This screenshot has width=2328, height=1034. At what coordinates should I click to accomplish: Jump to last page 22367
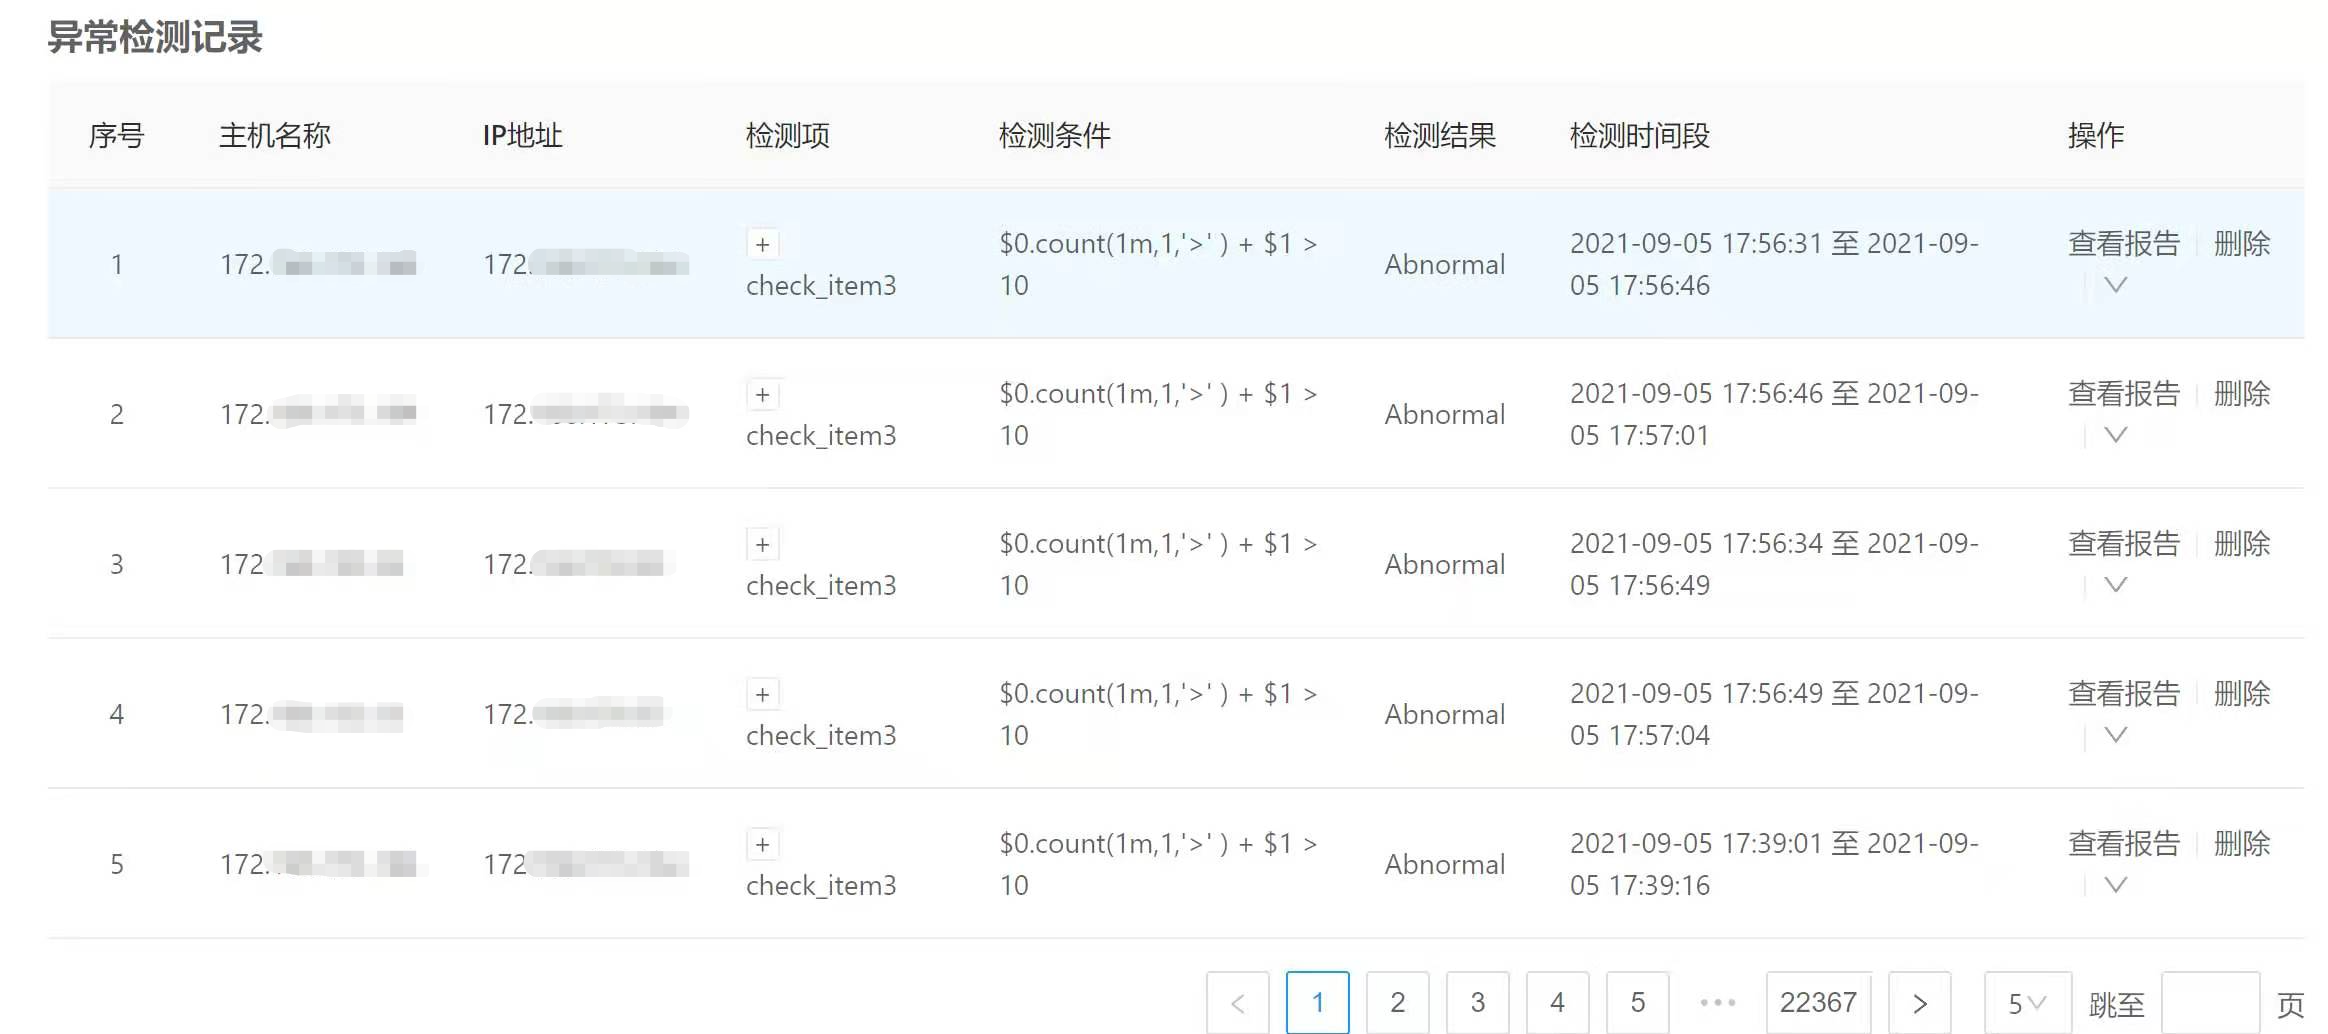point(1820,1002)
